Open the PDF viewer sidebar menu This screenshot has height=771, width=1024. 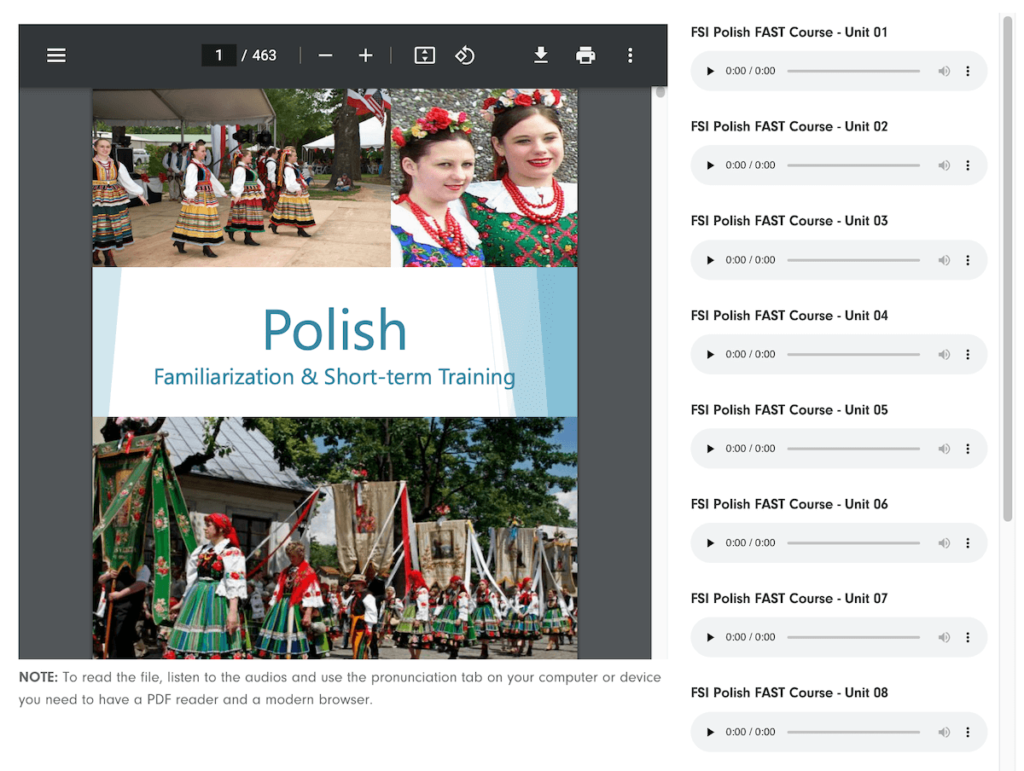click(56, 55)
